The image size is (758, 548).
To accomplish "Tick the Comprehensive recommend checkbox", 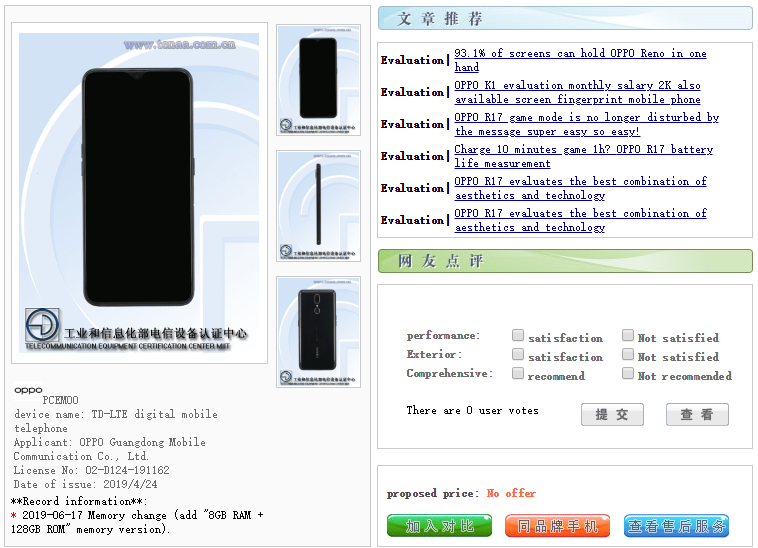I will pyautogui.click(x=518, y=374).
